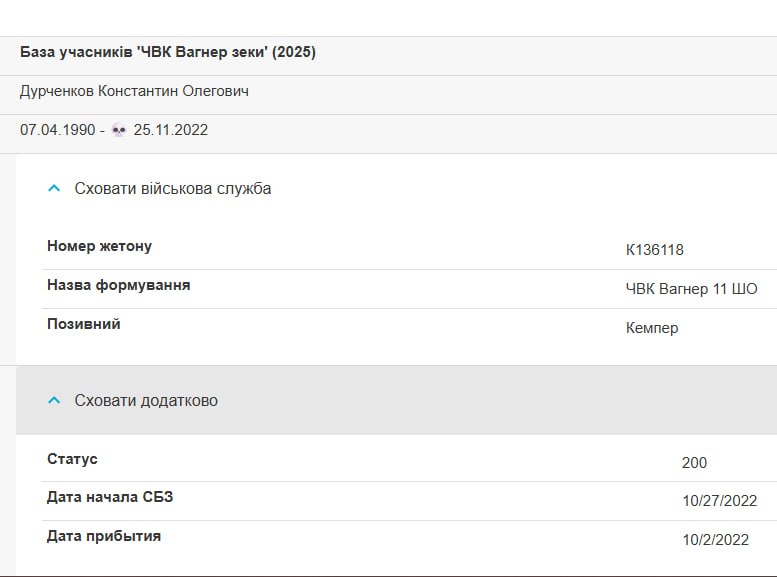
Task: Click the 'Сховати додатково' label
Action: (x=146, y=401)
